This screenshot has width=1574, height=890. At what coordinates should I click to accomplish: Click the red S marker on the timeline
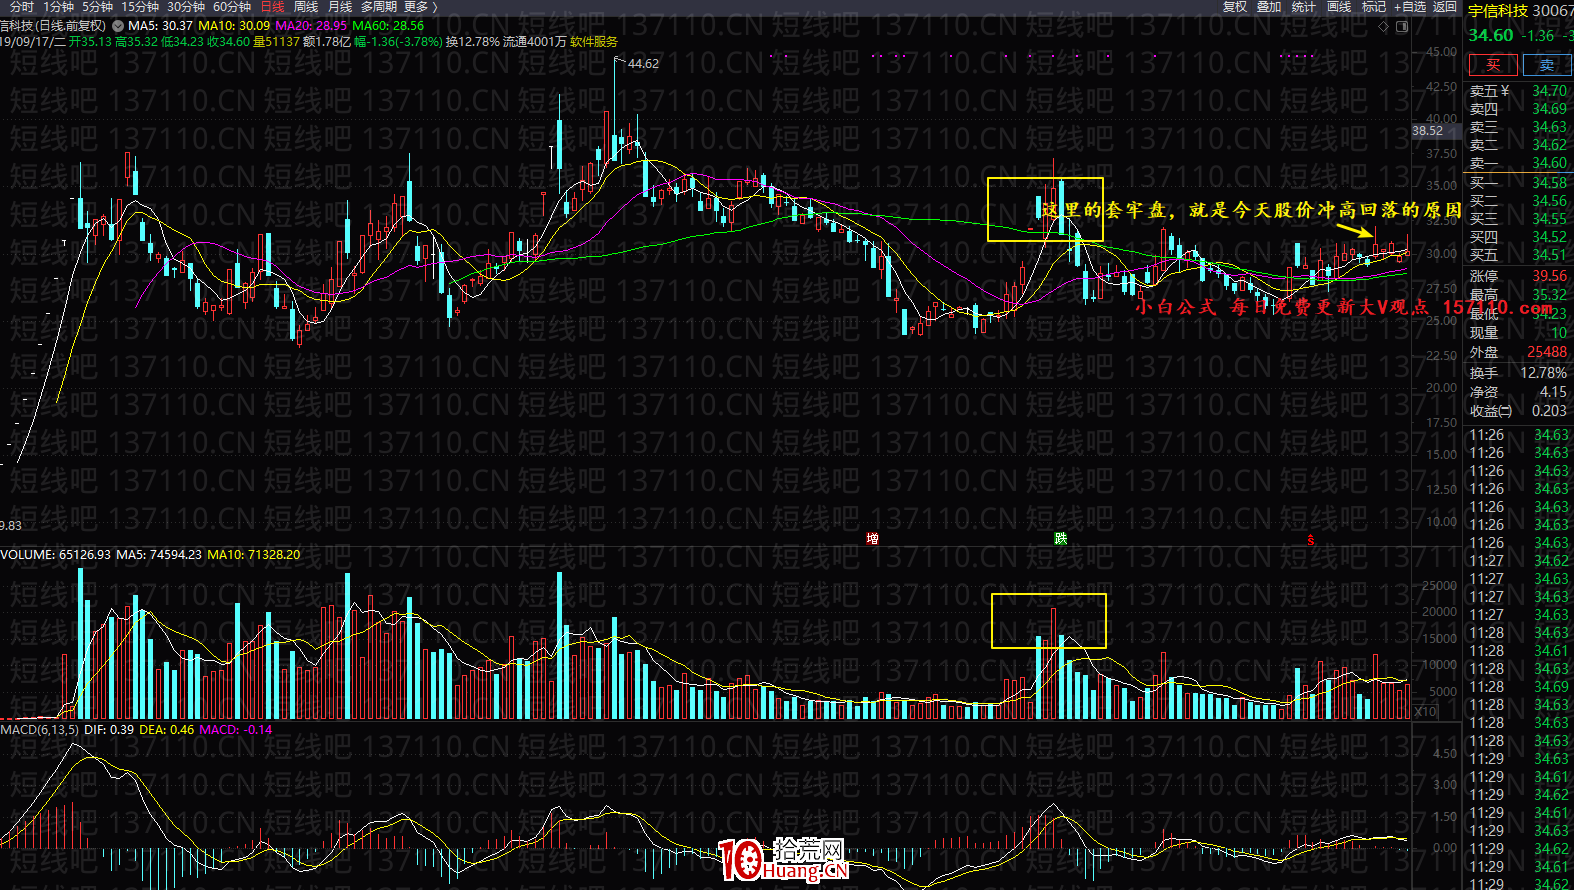point(1311,539)
